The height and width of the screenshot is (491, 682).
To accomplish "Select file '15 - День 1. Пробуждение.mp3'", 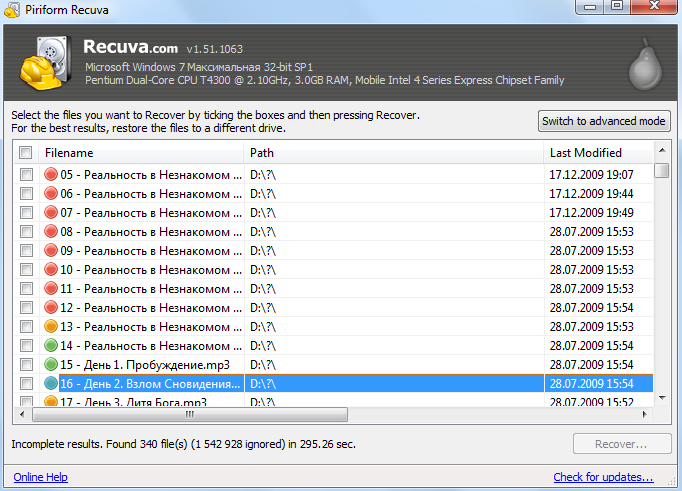I will (145, 364).
